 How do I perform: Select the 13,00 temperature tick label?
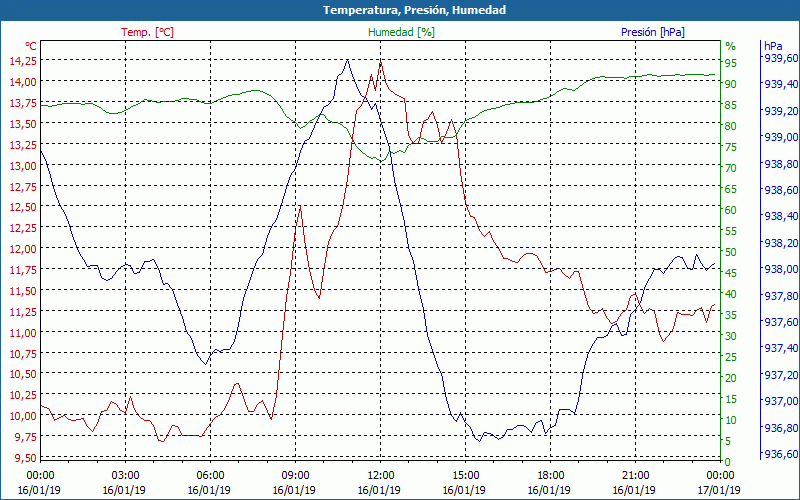coord(23,165)
